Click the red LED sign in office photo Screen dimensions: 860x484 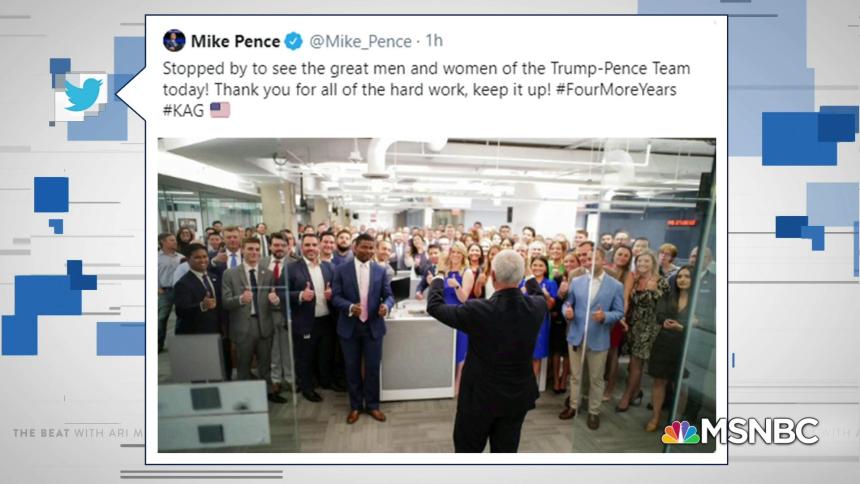pos(681,223)
